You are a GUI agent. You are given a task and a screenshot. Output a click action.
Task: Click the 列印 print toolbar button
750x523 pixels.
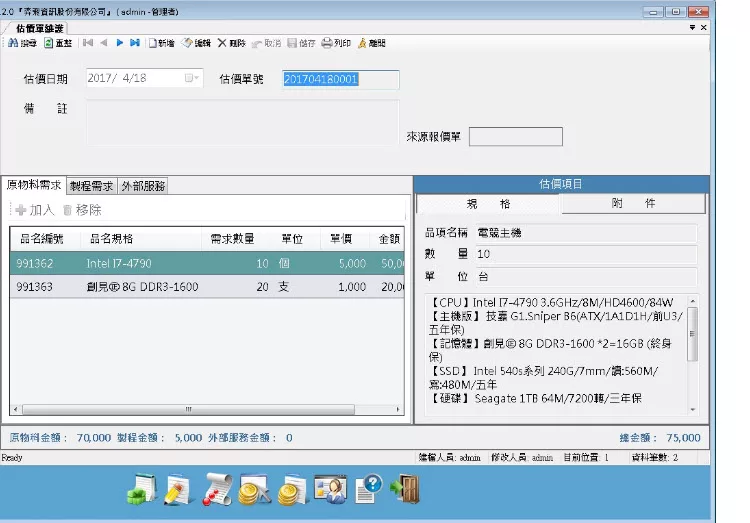[336, 44]
